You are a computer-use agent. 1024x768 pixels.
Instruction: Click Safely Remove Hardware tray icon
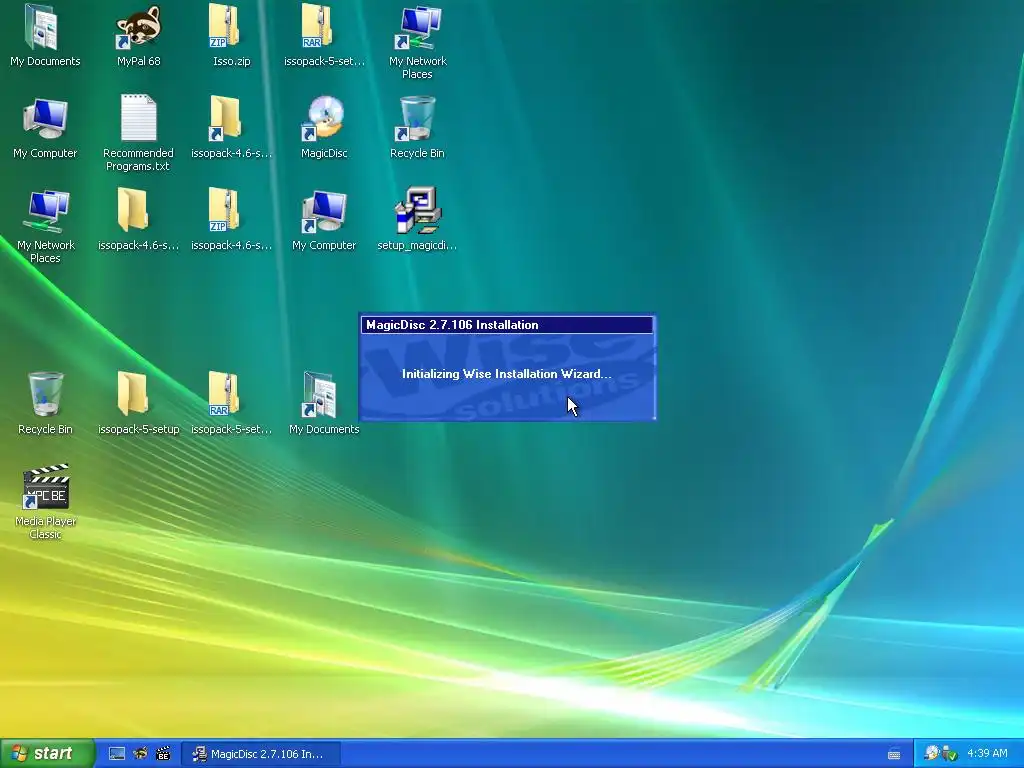click(x=949, y=754)
